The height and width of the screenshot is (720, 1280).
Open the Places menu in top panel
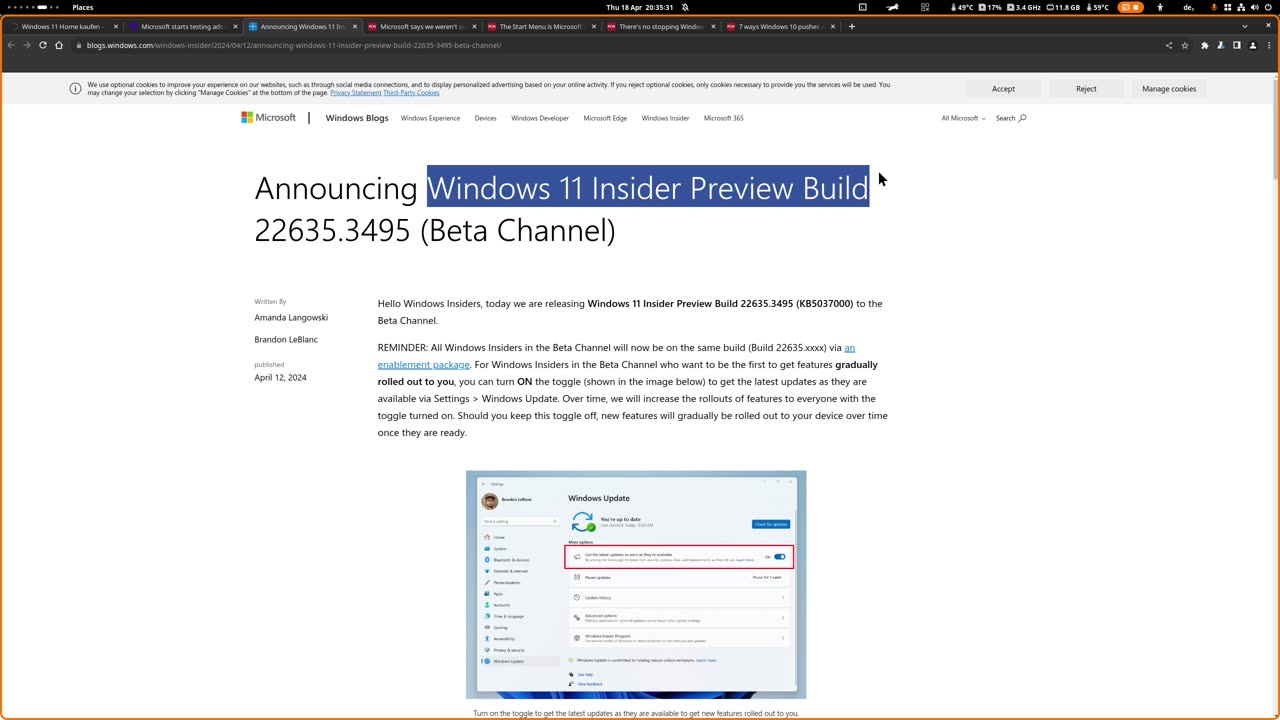[x=83, y=7]
